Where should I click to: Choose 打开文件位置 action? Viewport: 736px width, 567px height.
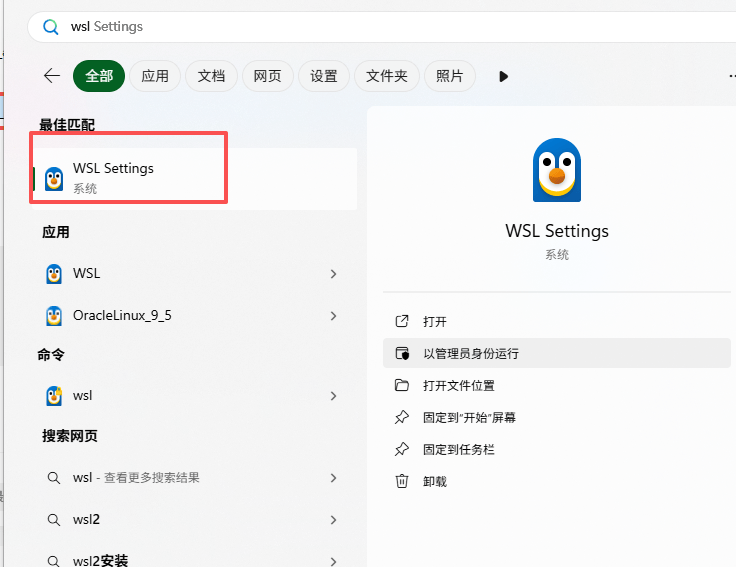(557, 385)
